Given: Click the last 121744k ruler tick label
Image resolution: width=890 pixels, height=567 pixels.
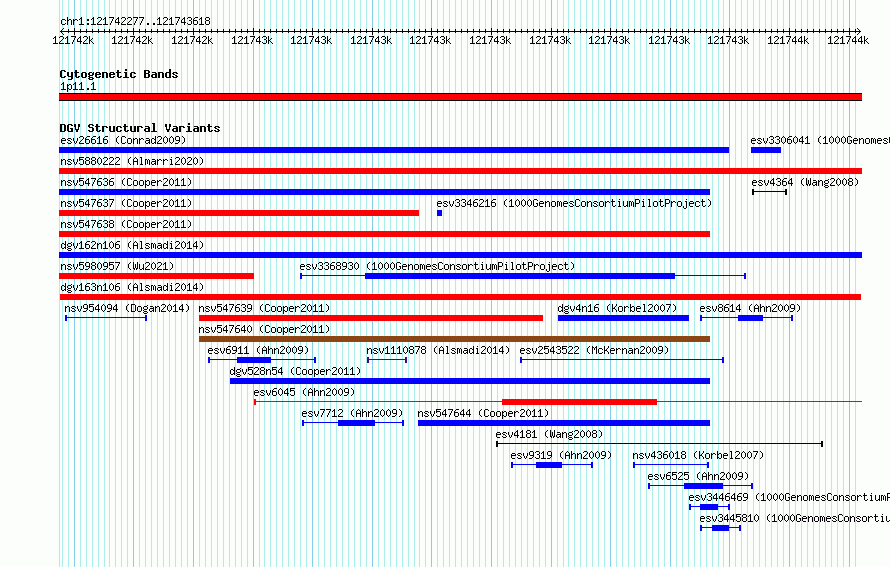Looking at the screenshot, I should tap(848, 40).
